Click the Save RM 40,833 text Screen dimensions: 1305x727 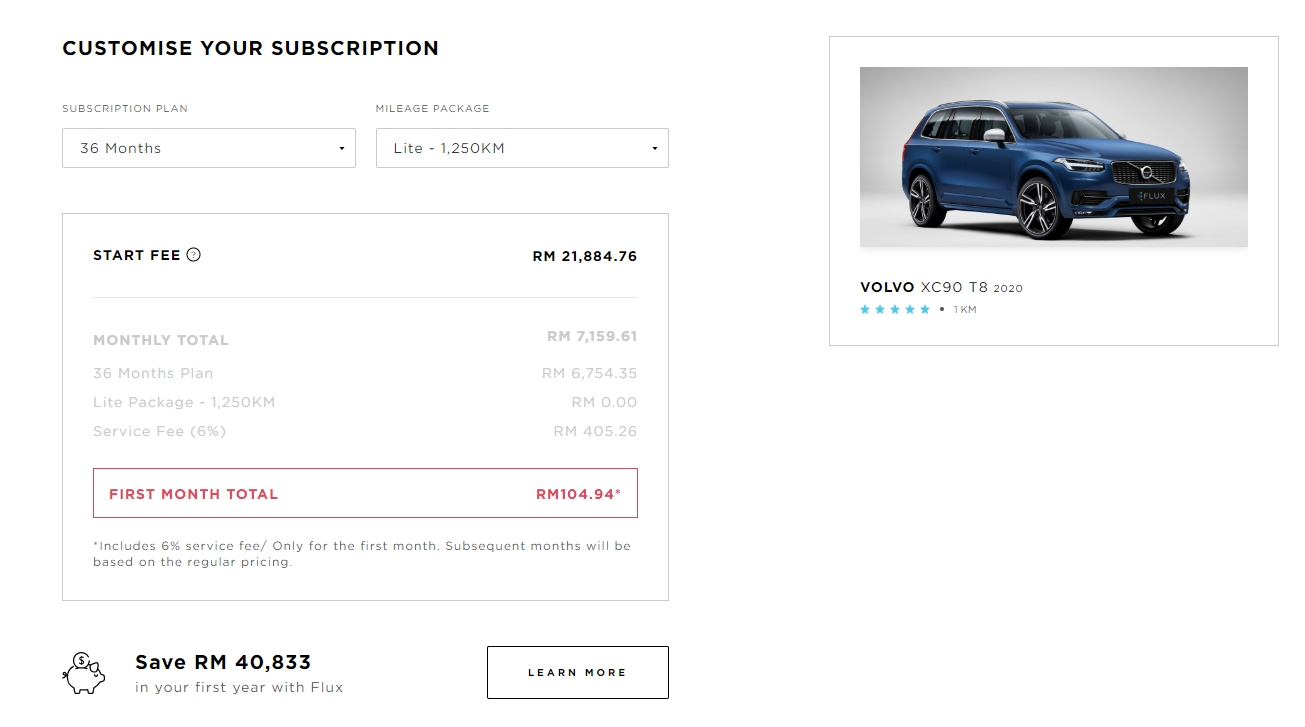223,662
